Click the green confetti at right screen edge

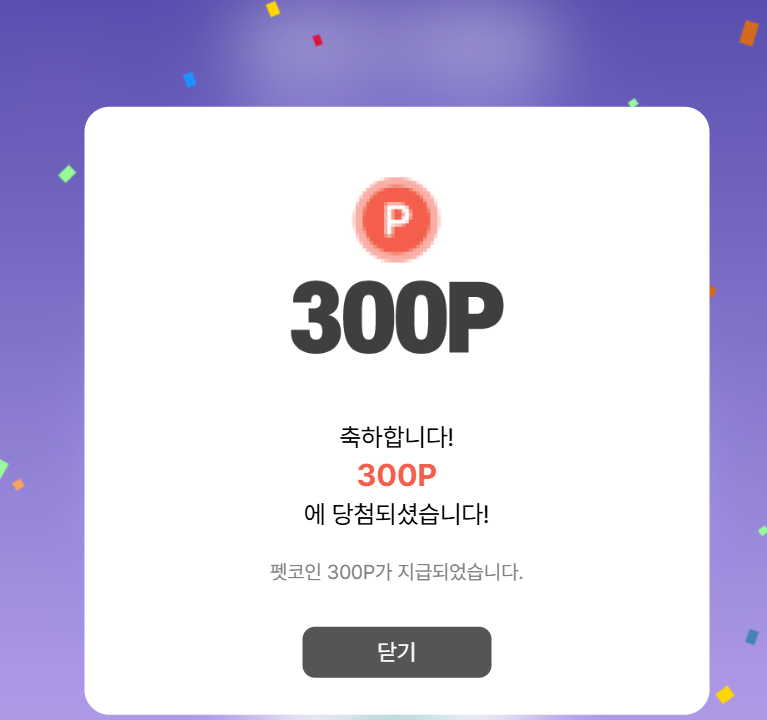763,530
